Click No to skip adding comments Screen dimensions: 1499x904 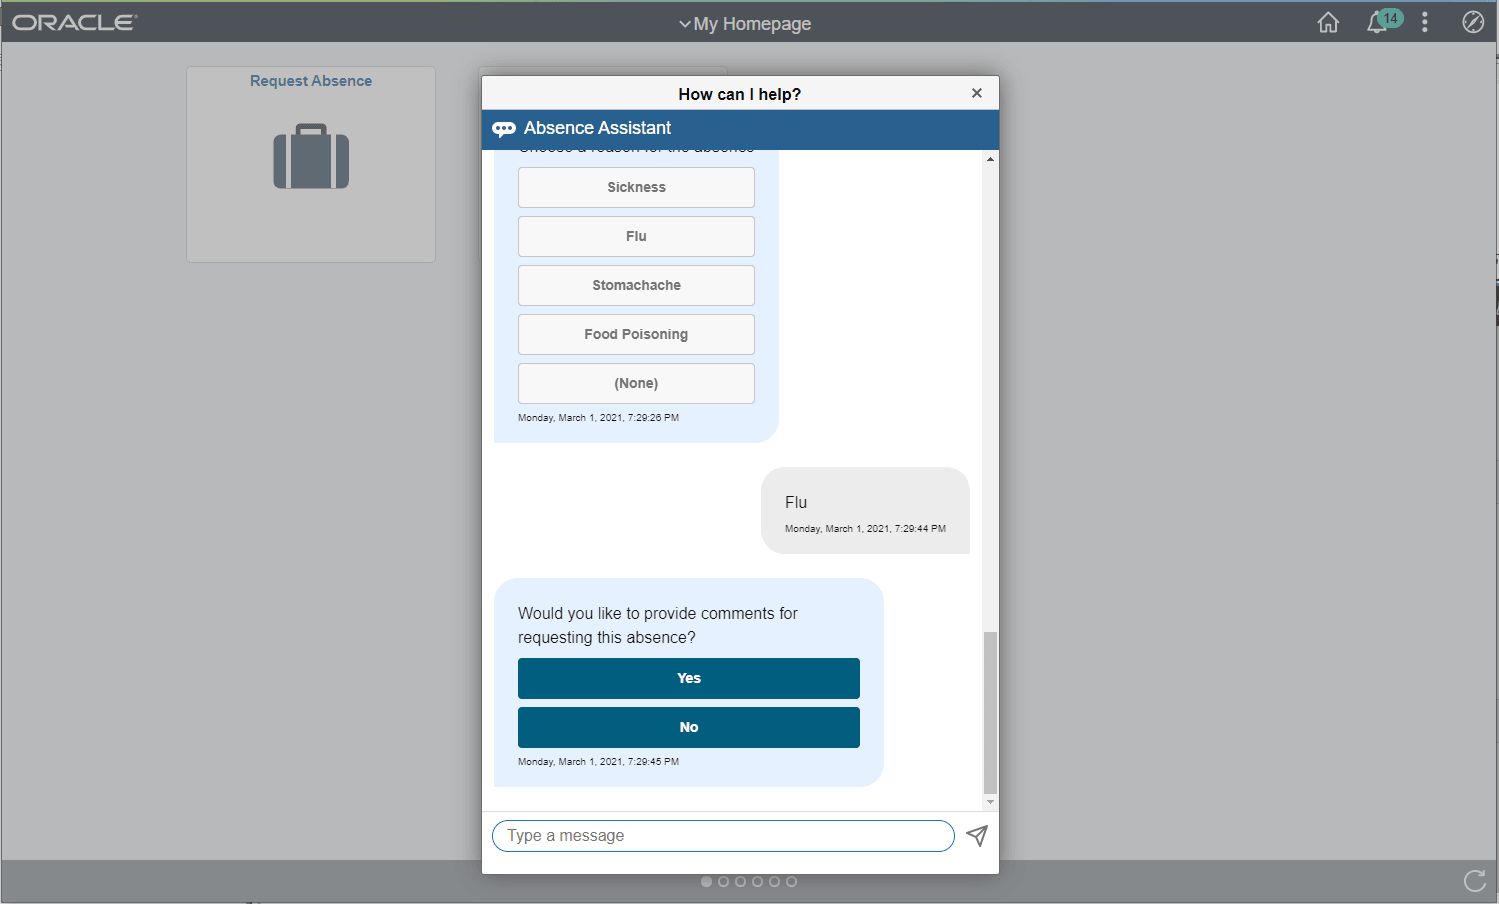[688, 727]
